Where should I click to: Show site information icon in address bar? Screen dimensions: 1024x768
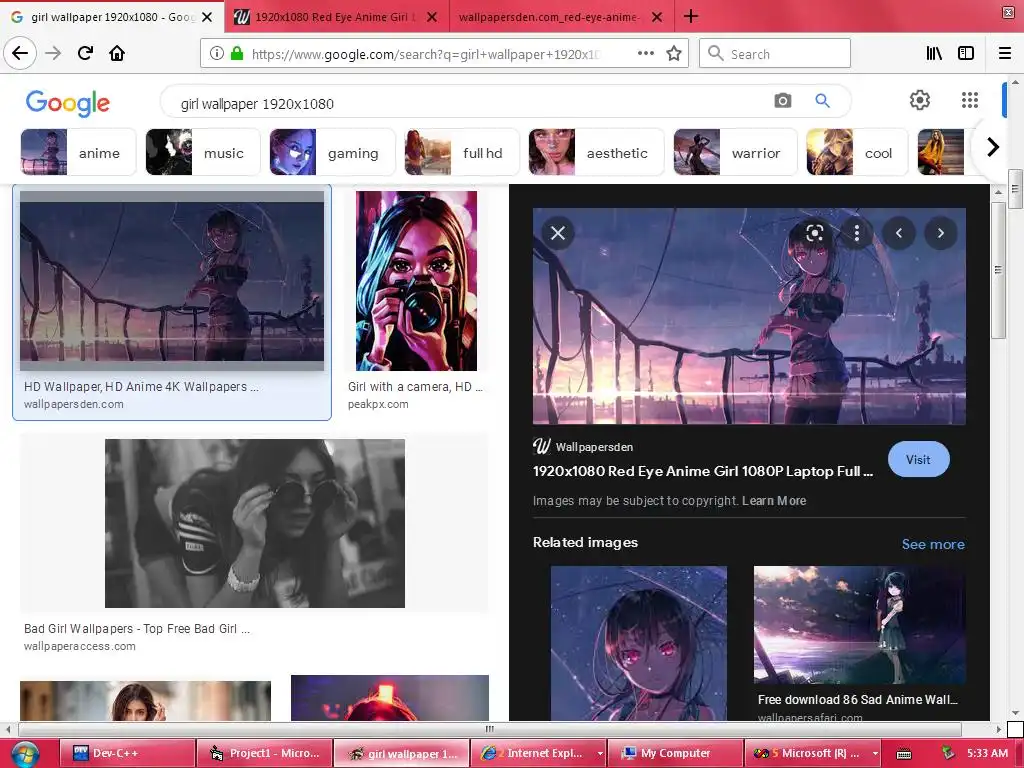216,54
